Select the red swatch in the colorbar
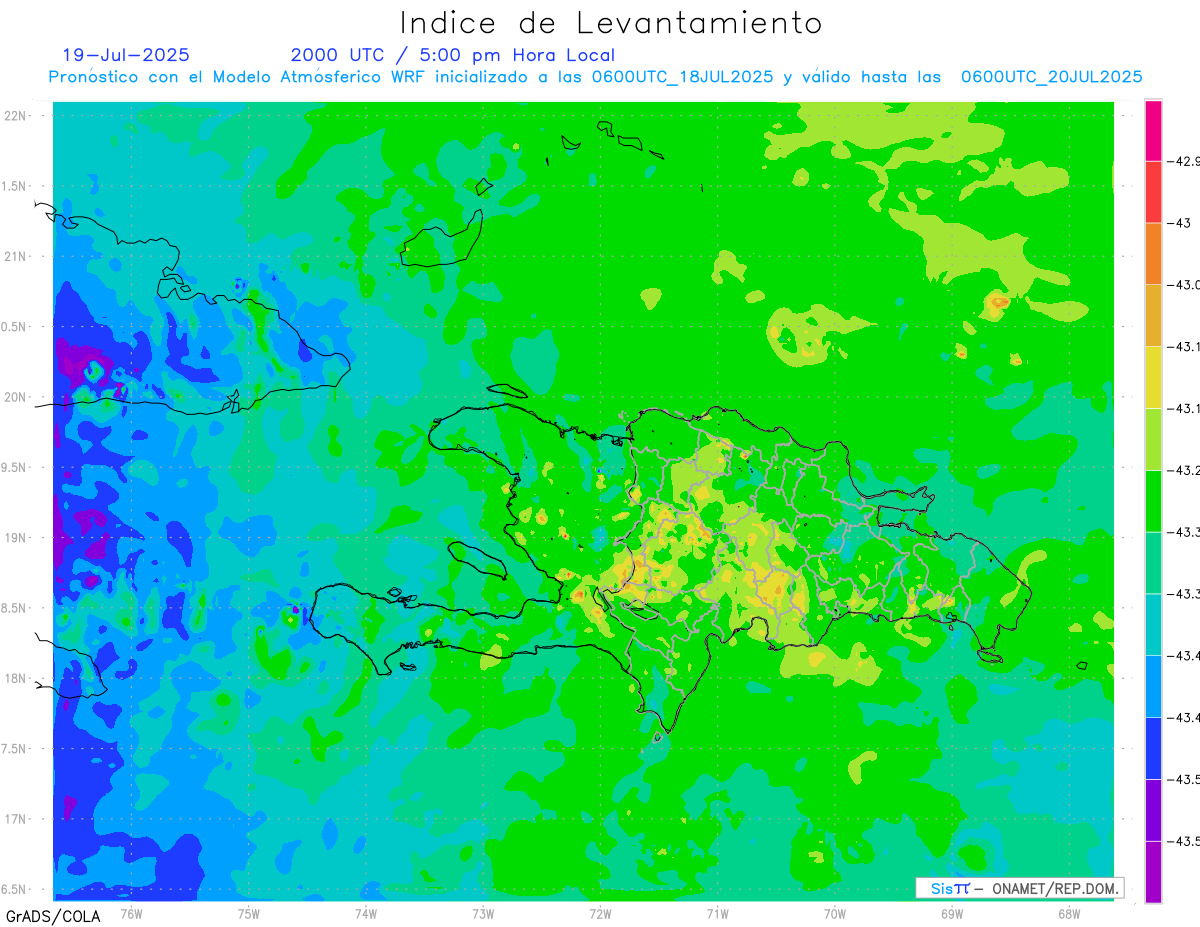Viewport: 1200px width, 927px height. pyautogui.click(x=1153, y=192)
